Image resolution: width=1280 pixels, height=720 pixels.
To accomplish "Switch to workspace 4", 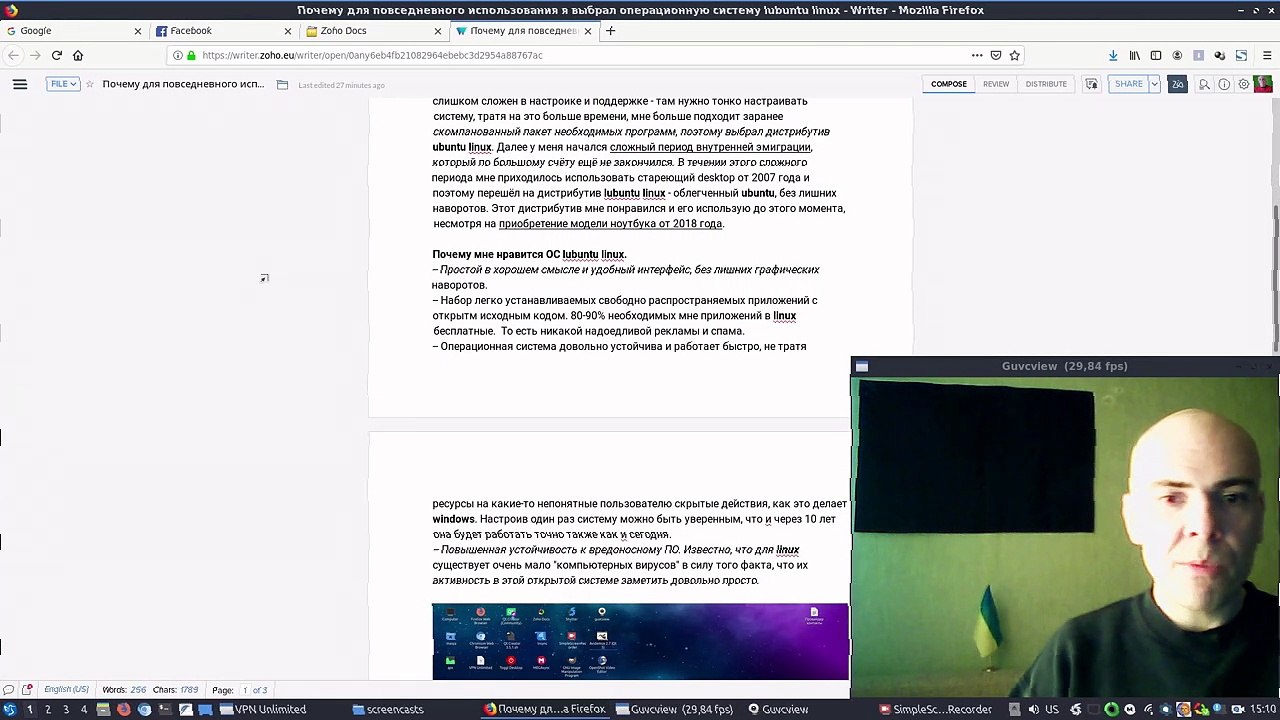I will [x=83, y=709].
